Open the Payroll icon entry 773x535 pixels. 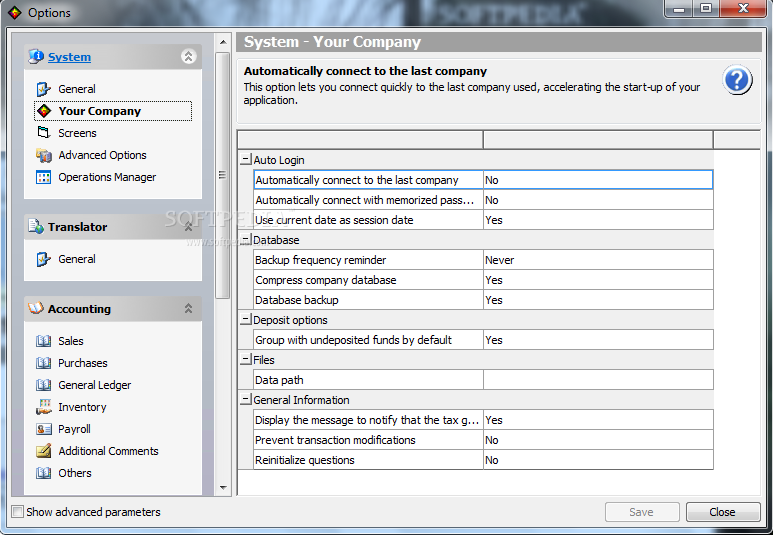tap(43, 429)
